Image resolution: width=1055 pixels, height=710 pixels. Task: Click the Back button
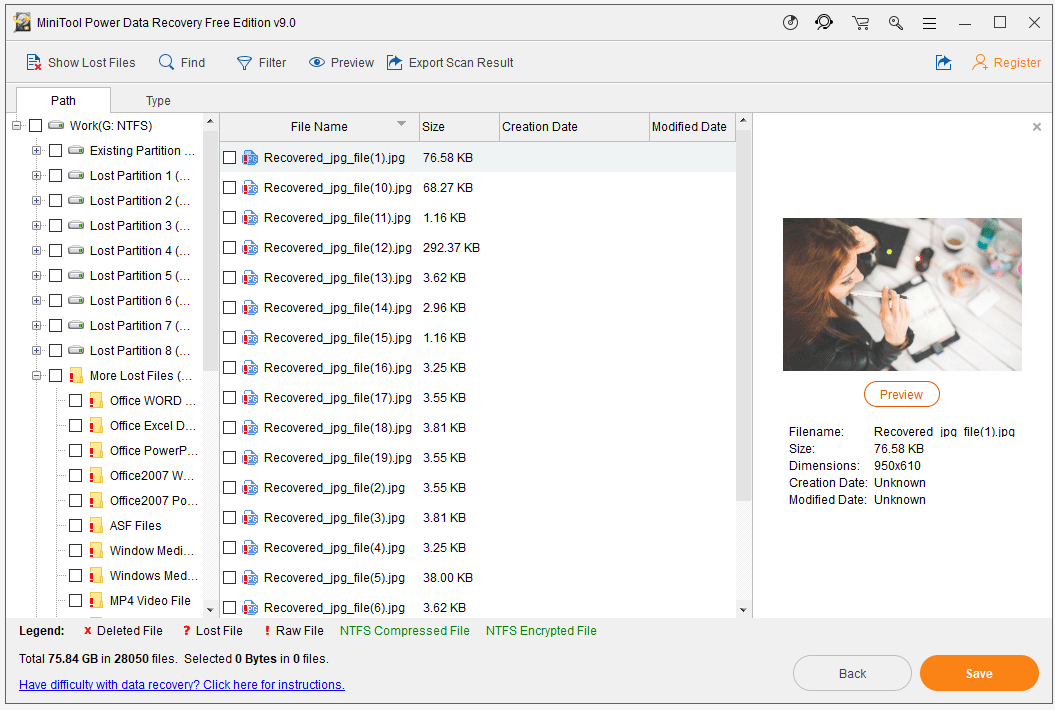(x=852, y=673)
